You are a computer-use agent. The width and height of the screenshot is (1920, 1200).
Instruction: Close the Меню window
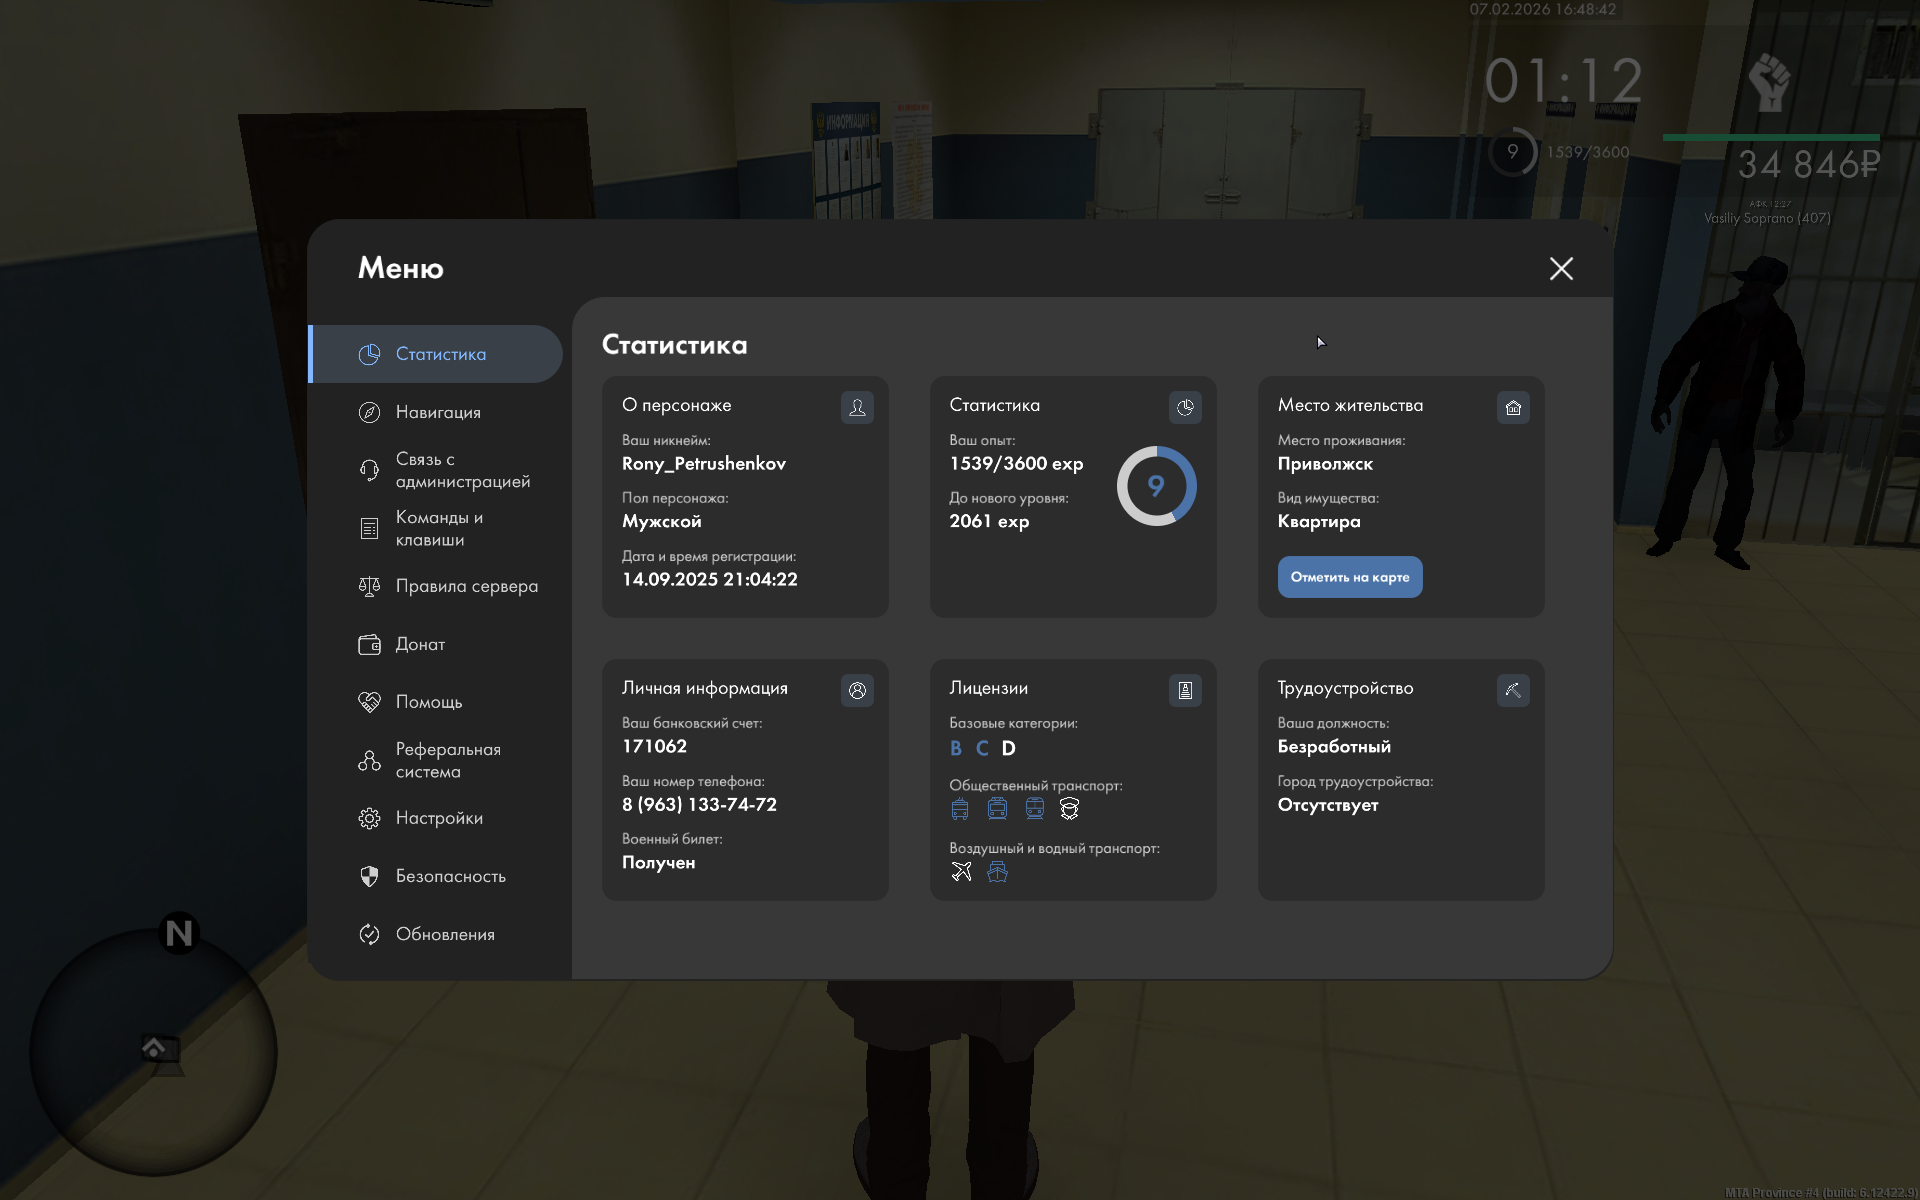coord(1561,268)
